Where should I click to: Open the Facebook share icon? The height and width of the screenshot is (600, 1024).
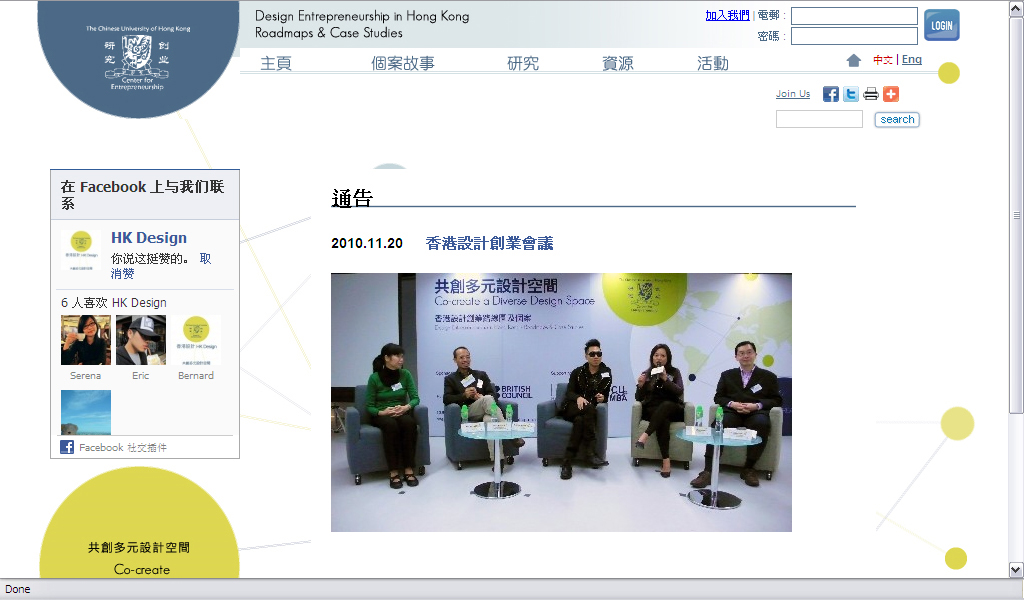pyautogui.click(x=831, y=94)
